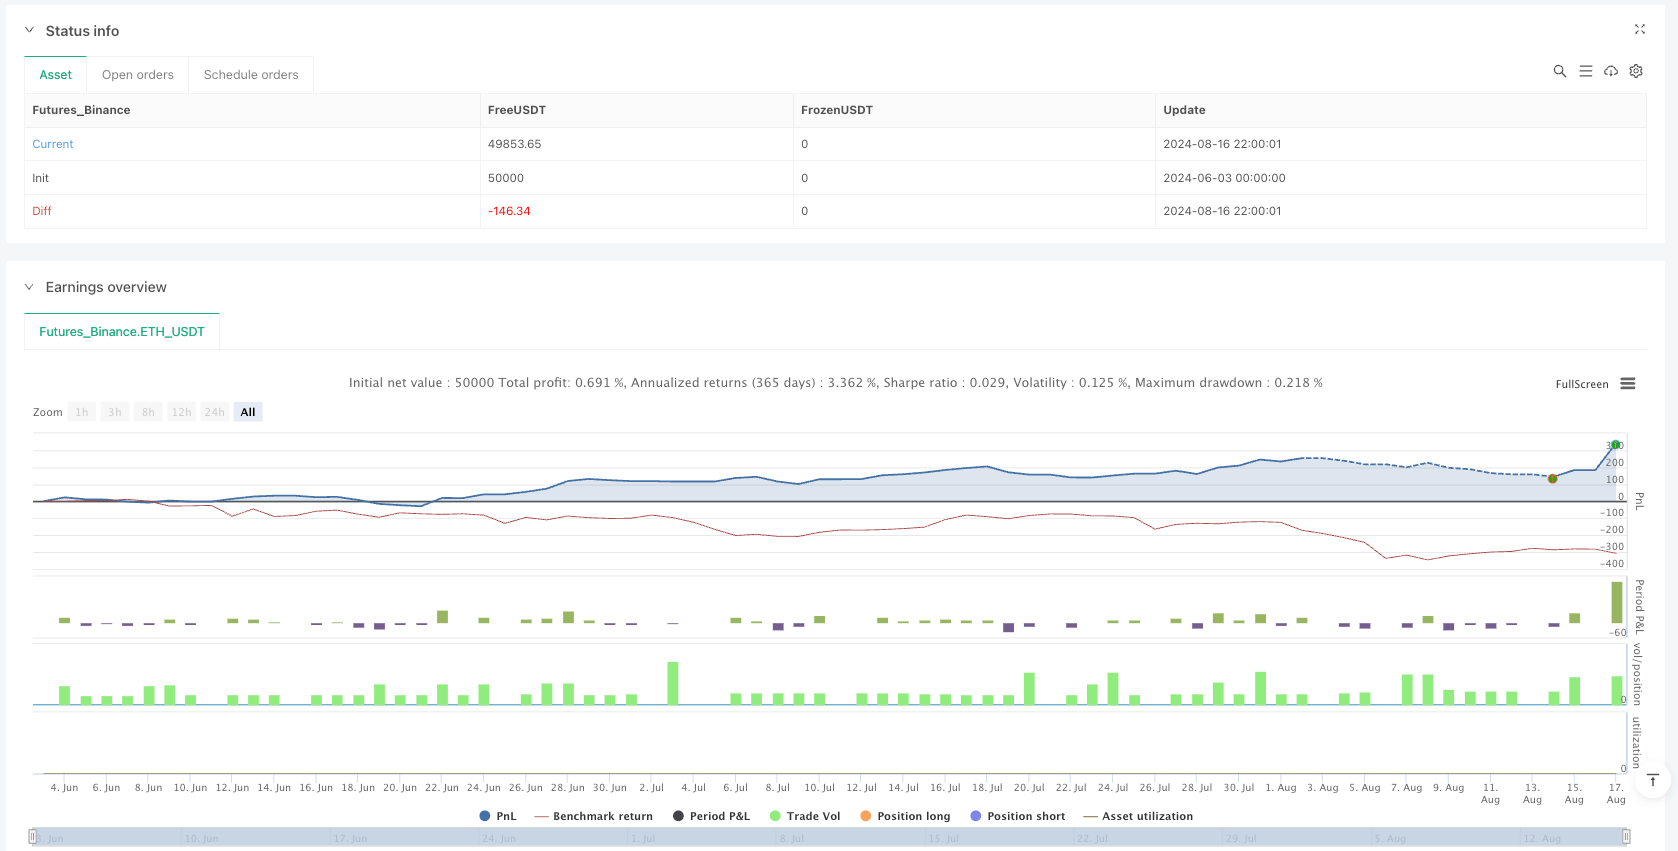Viewport: 1678px width, 851px height.
Task: Click the 49853.65 FreeUSDT value
Action: click(x=515, y=144)
